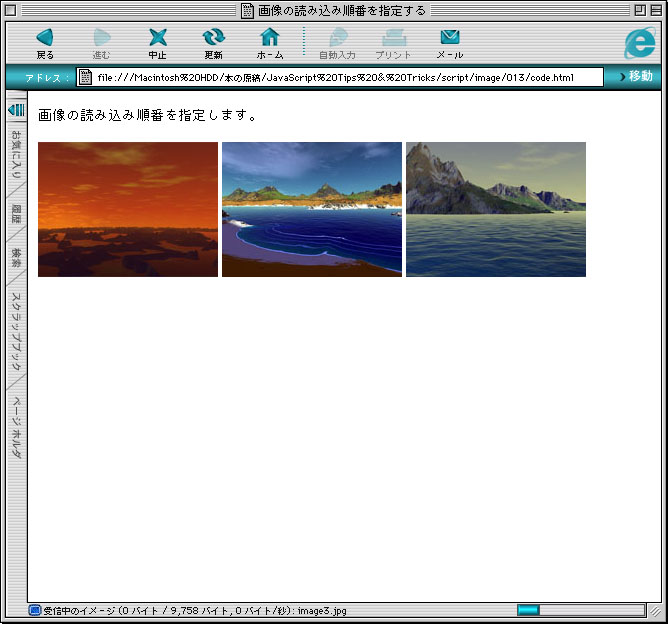This screenshot has width=668, height=624.
Task: Go back with the 戻る button
Action: click(45, 43)
